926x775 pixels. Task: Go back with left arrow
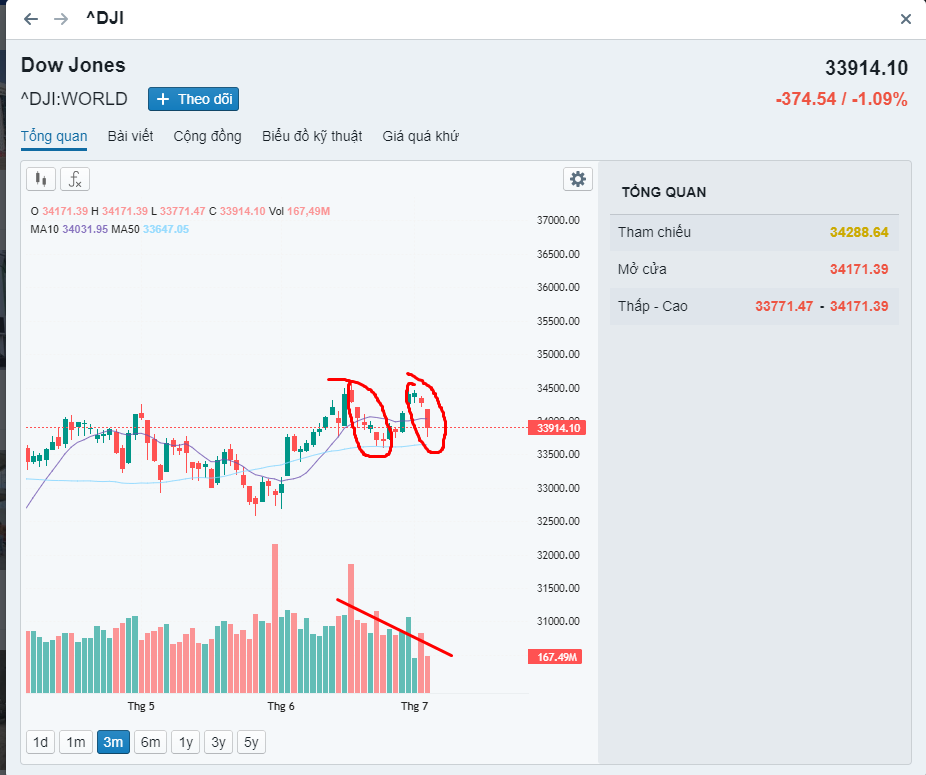[31, 19]
